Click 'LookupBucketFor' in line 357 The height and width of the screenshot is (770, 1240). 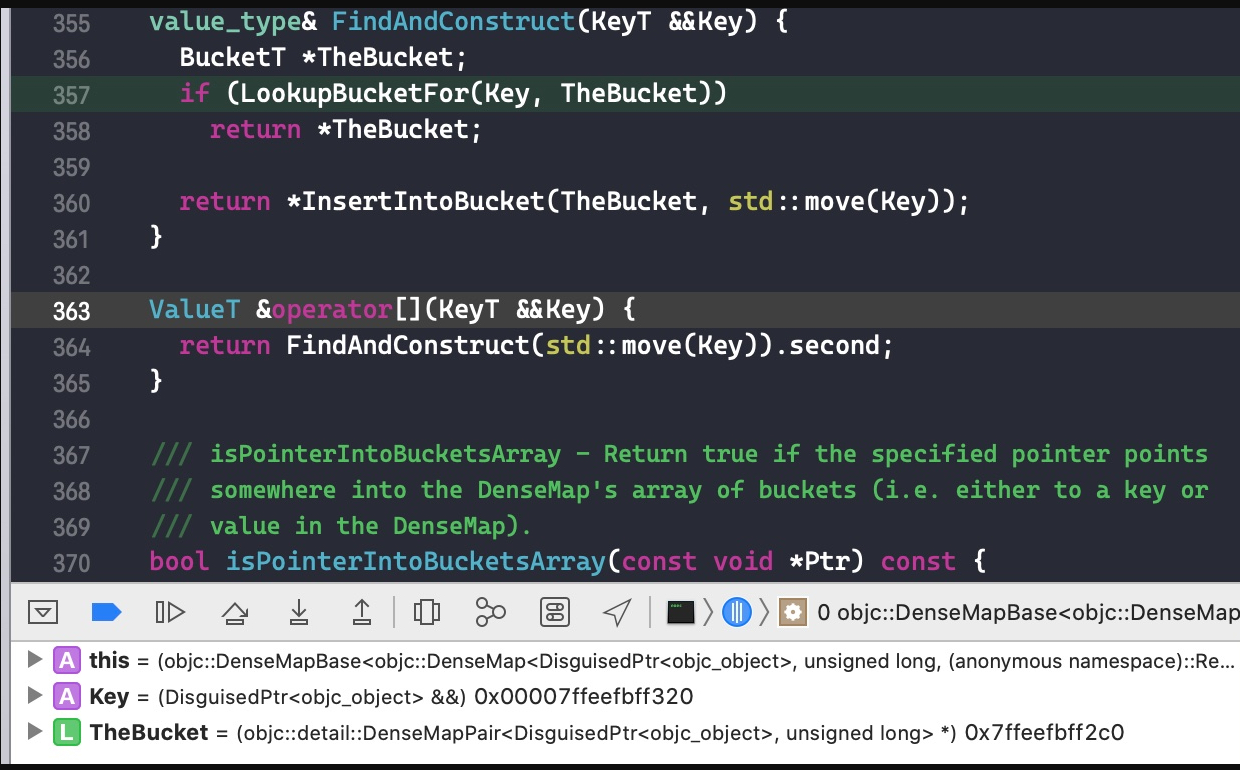(x=355, y=94)
